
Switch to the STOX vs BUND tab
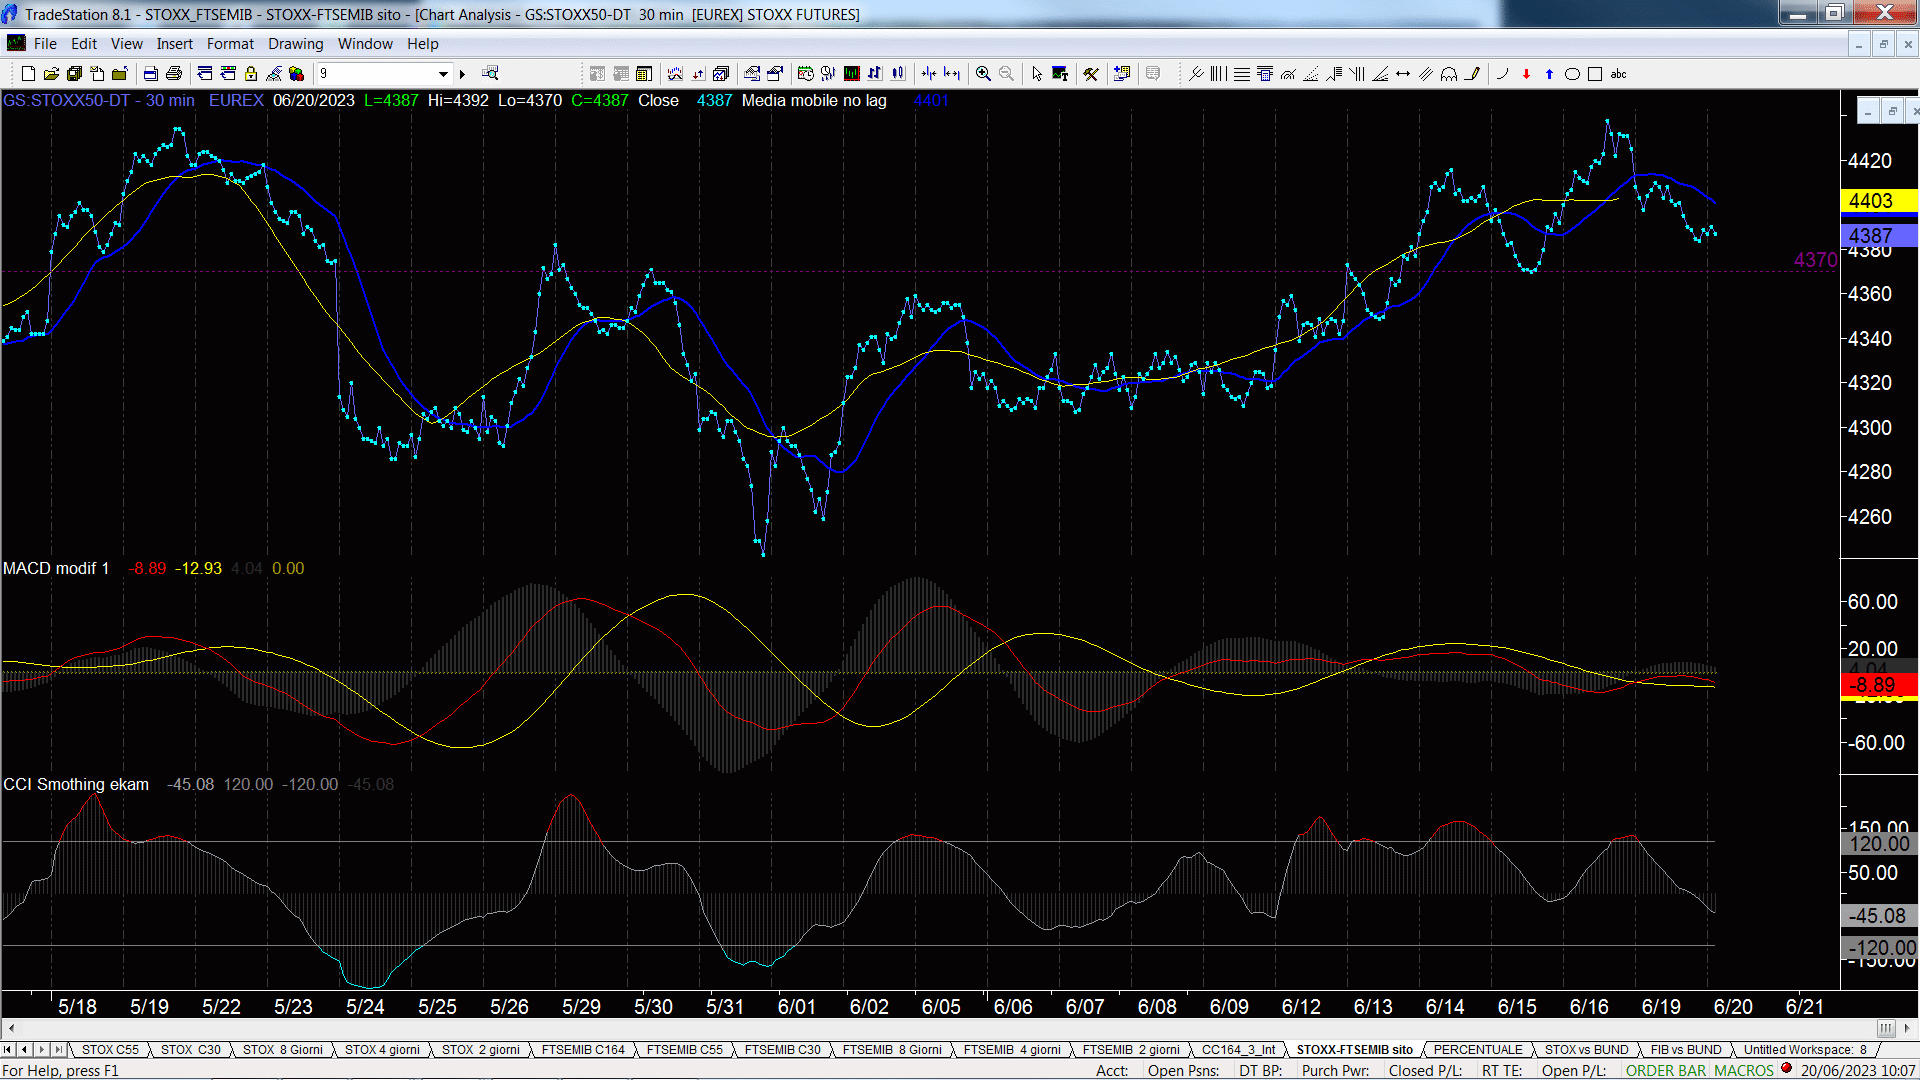(1587, 1050)
